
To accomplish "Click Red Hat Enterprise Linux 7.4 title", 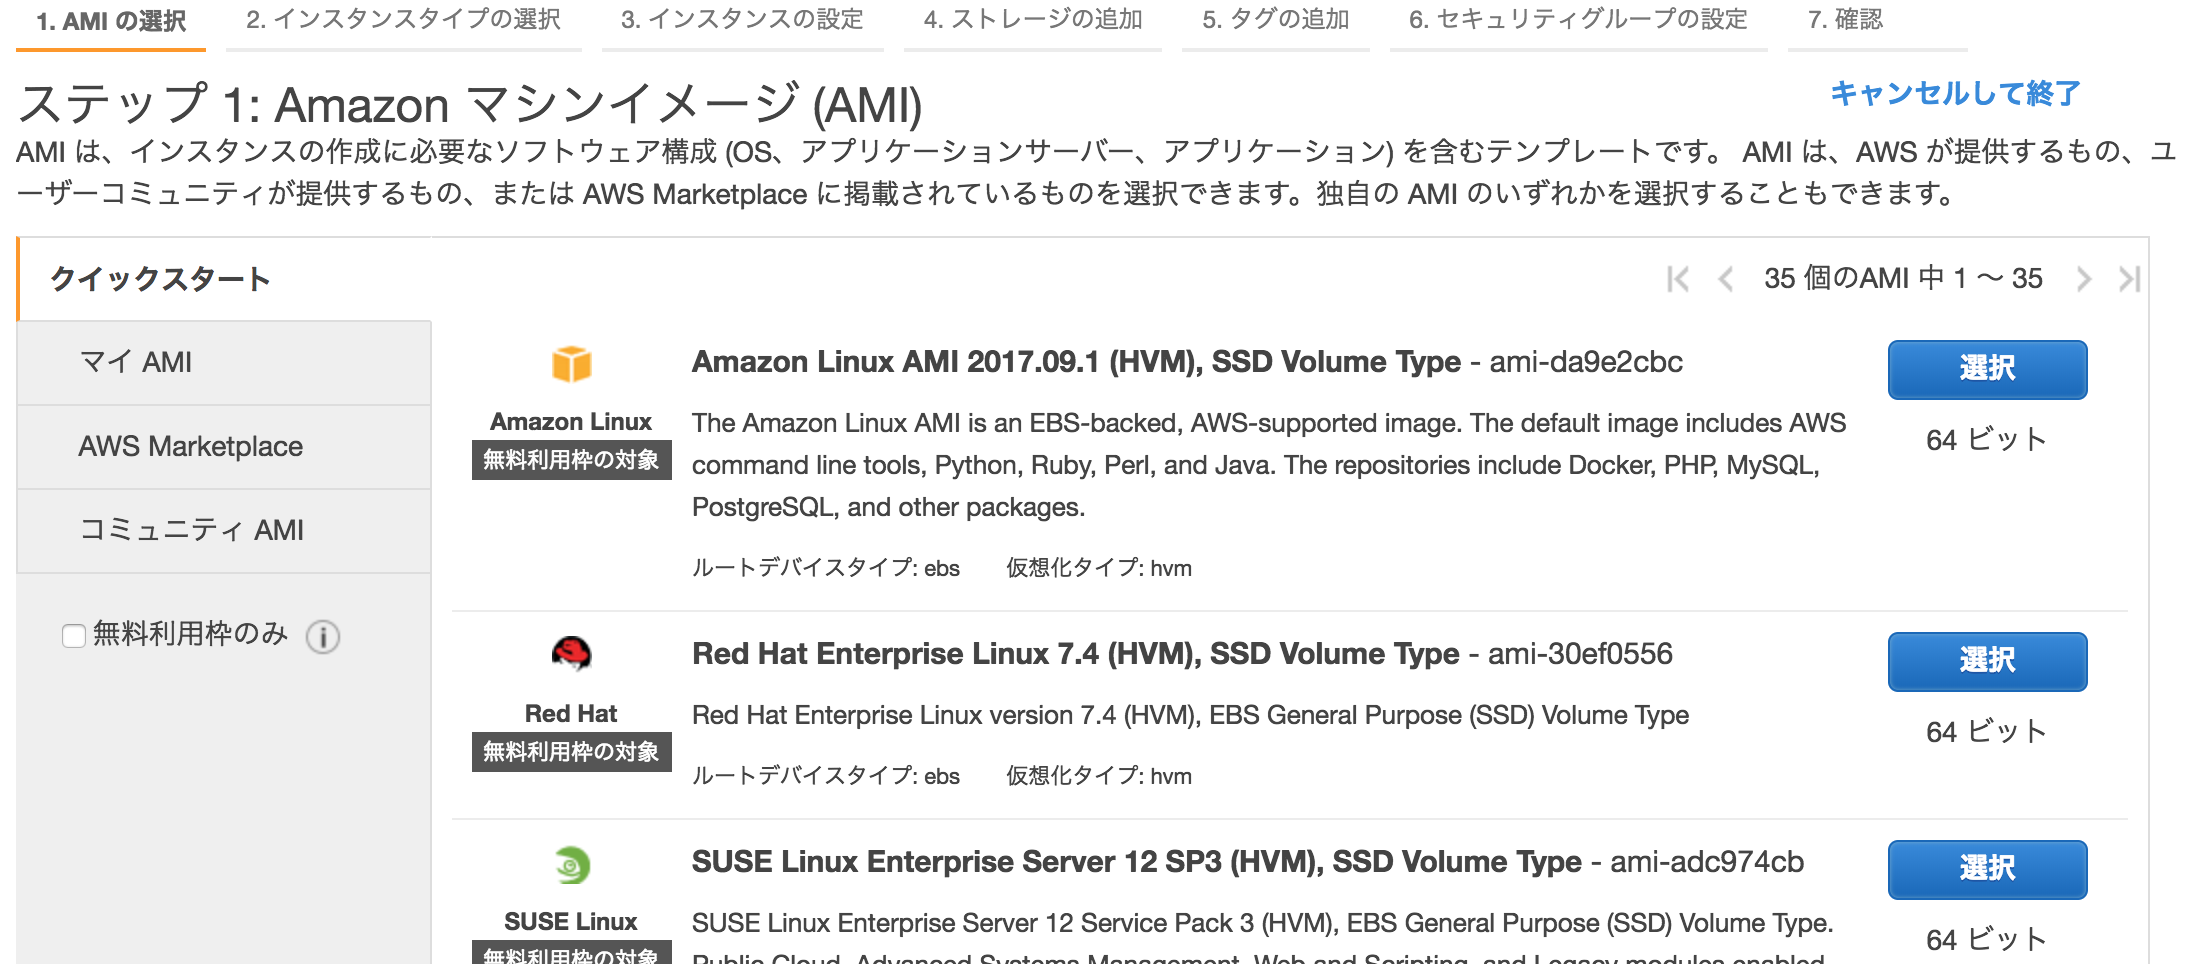I will (x=1075, y=654).
